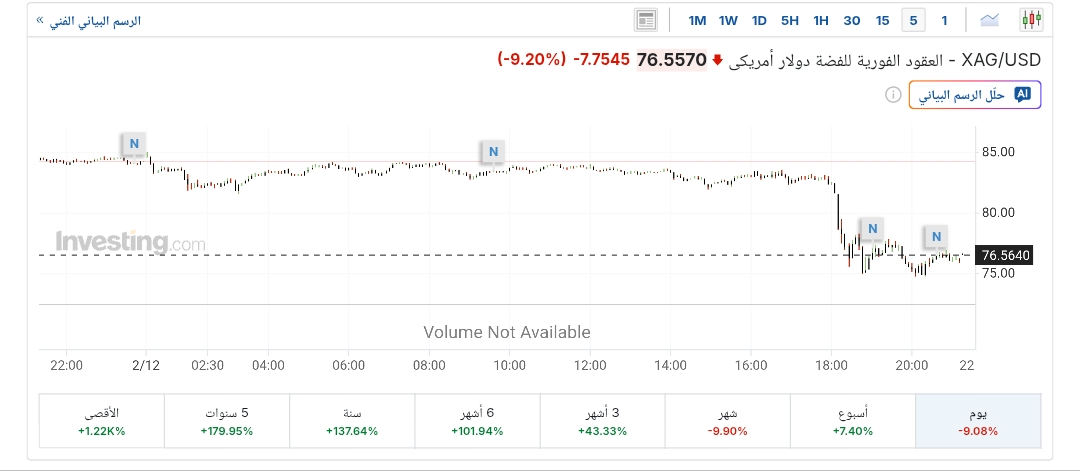Select the 5 سنوات performance tab
Image resolution: width=1080 pixels, height=471 pixels.
pyautogui.click(x=227, y=421)
